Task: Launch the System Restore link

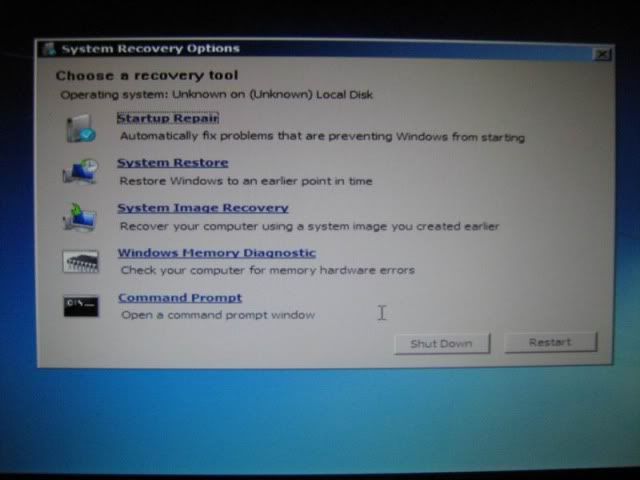Action: click(172, 163)
